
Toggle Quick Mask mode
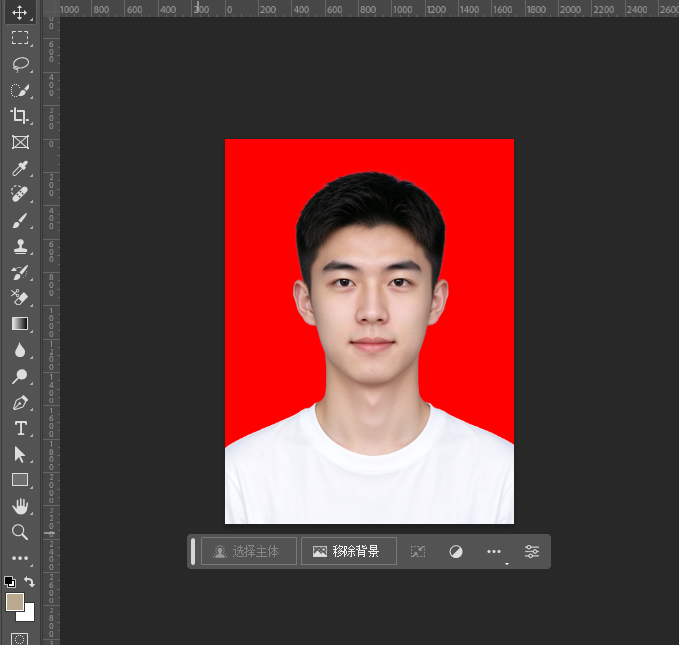pyautogui.click(x=19, y=639)
